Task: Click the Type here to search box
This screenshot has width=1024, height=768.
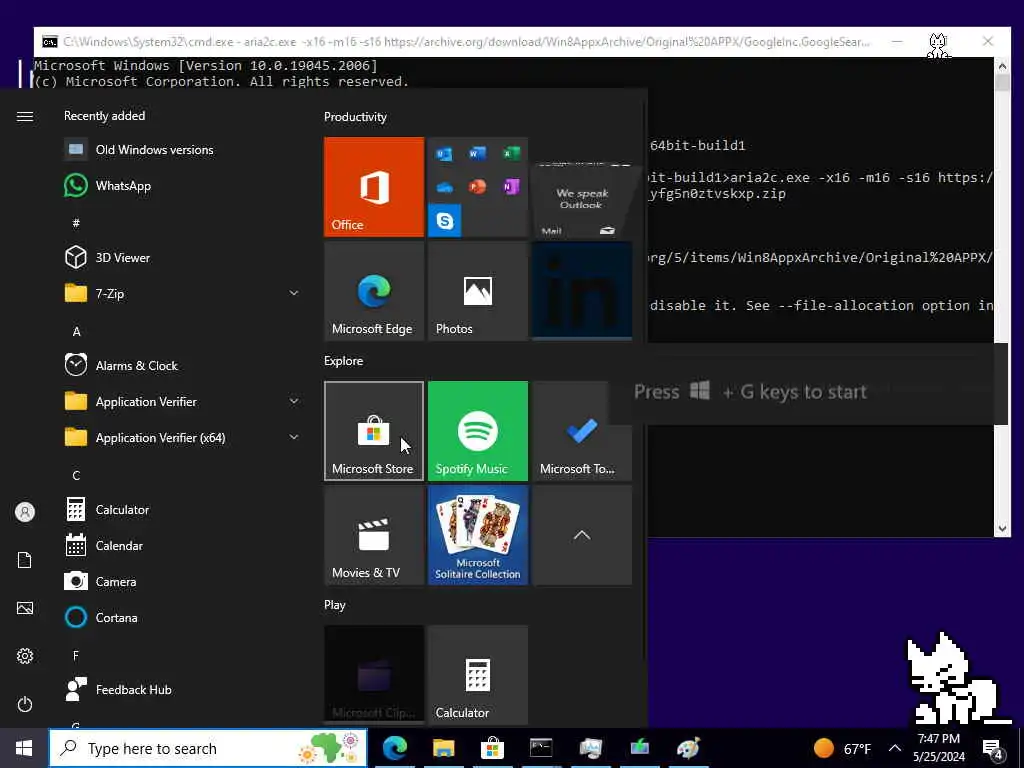Action: pos(208,748)
